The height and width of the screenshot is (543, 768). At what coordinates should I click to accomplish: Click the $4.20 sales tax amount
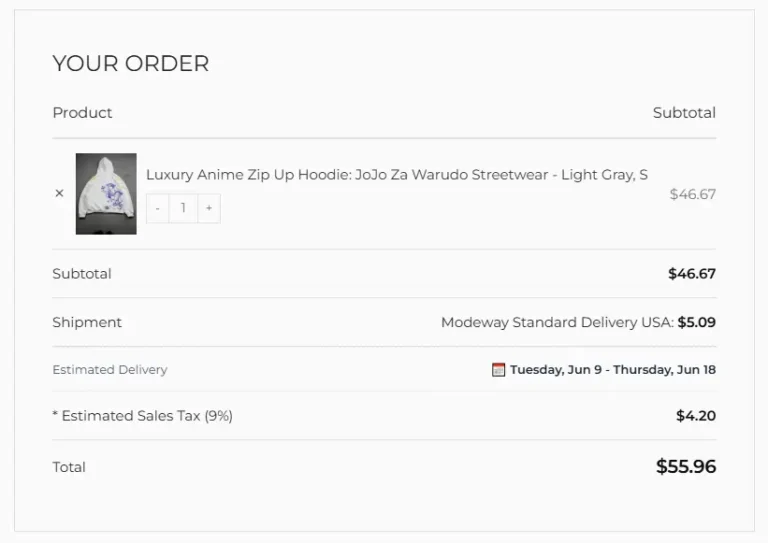pos(696,416)
